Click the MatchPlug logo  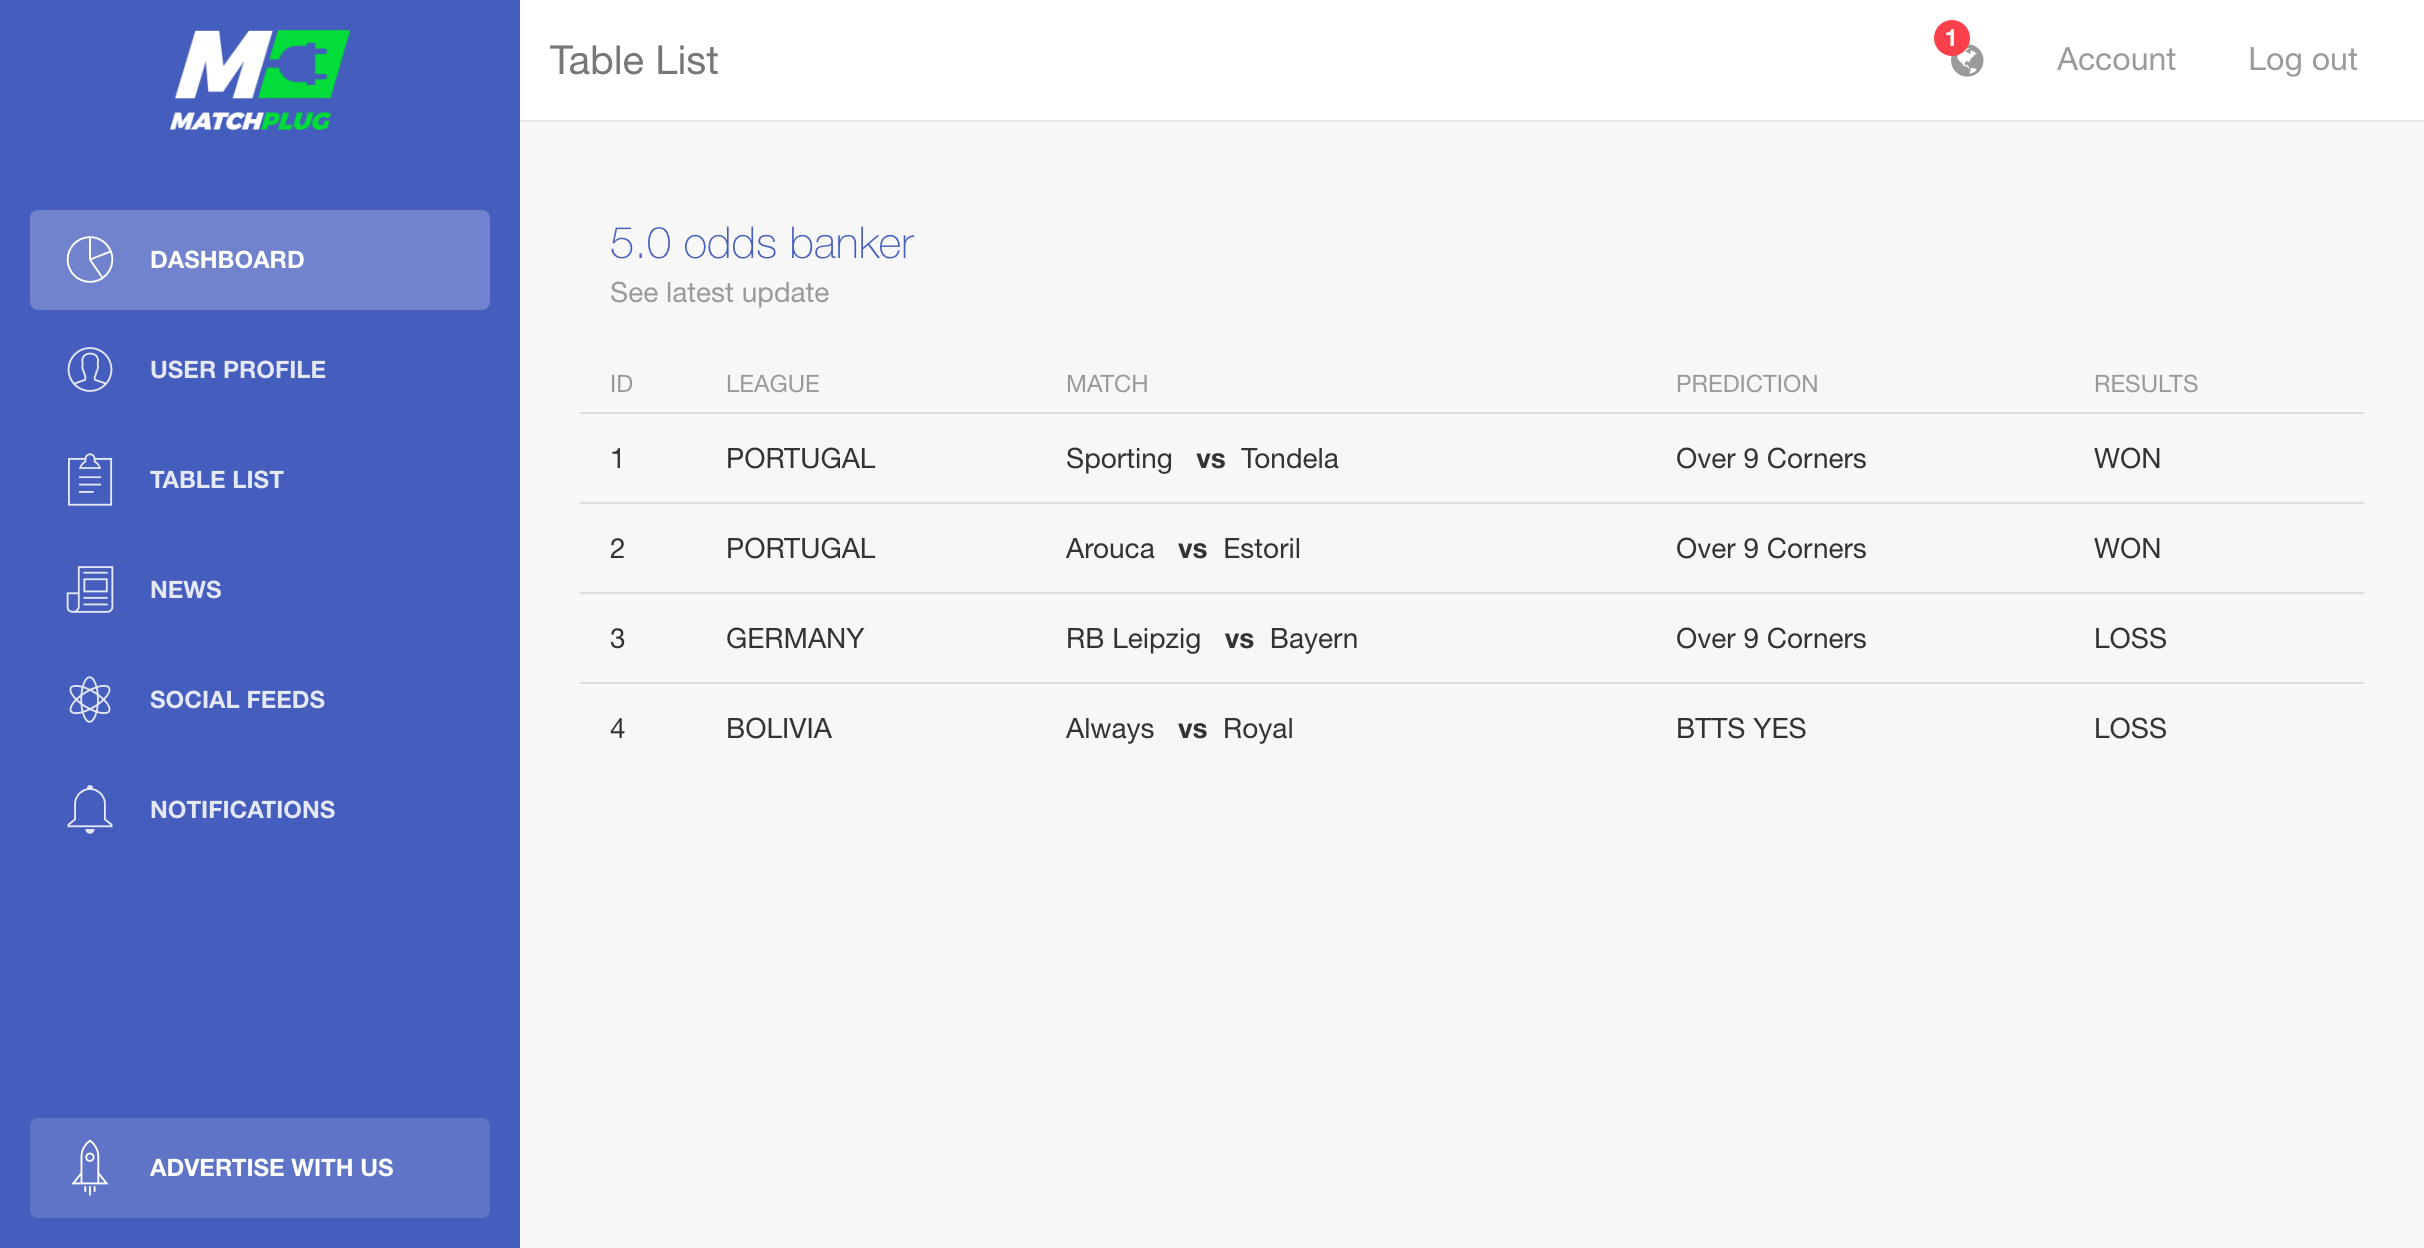coord(259,81)
